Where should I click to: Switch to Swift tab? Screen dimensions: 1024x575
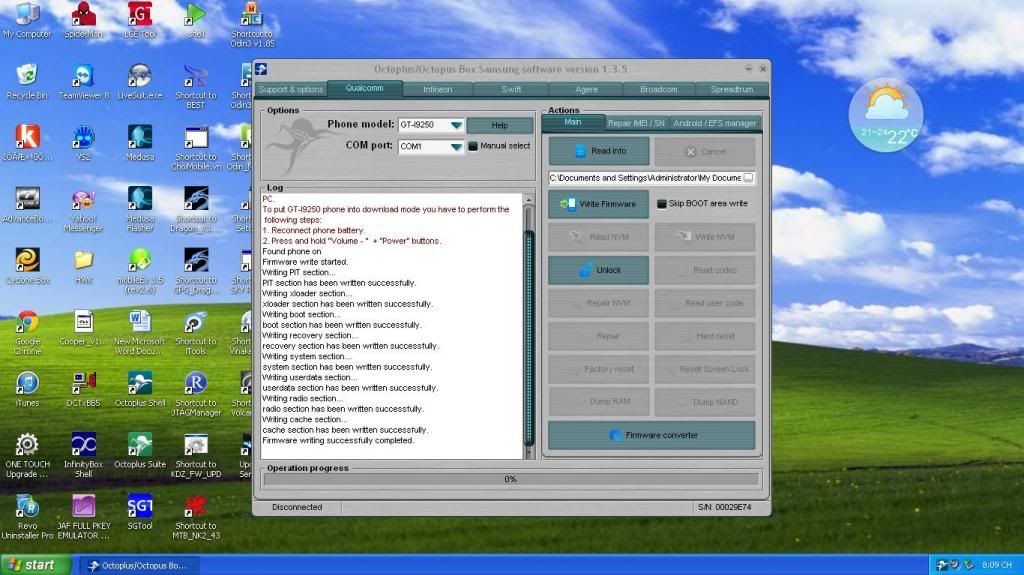[511, 90]
